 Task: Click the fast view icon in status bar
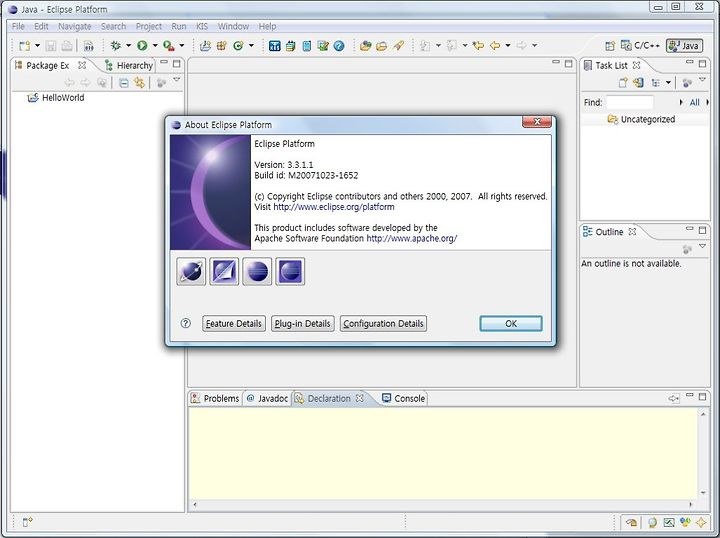[27, 522]
